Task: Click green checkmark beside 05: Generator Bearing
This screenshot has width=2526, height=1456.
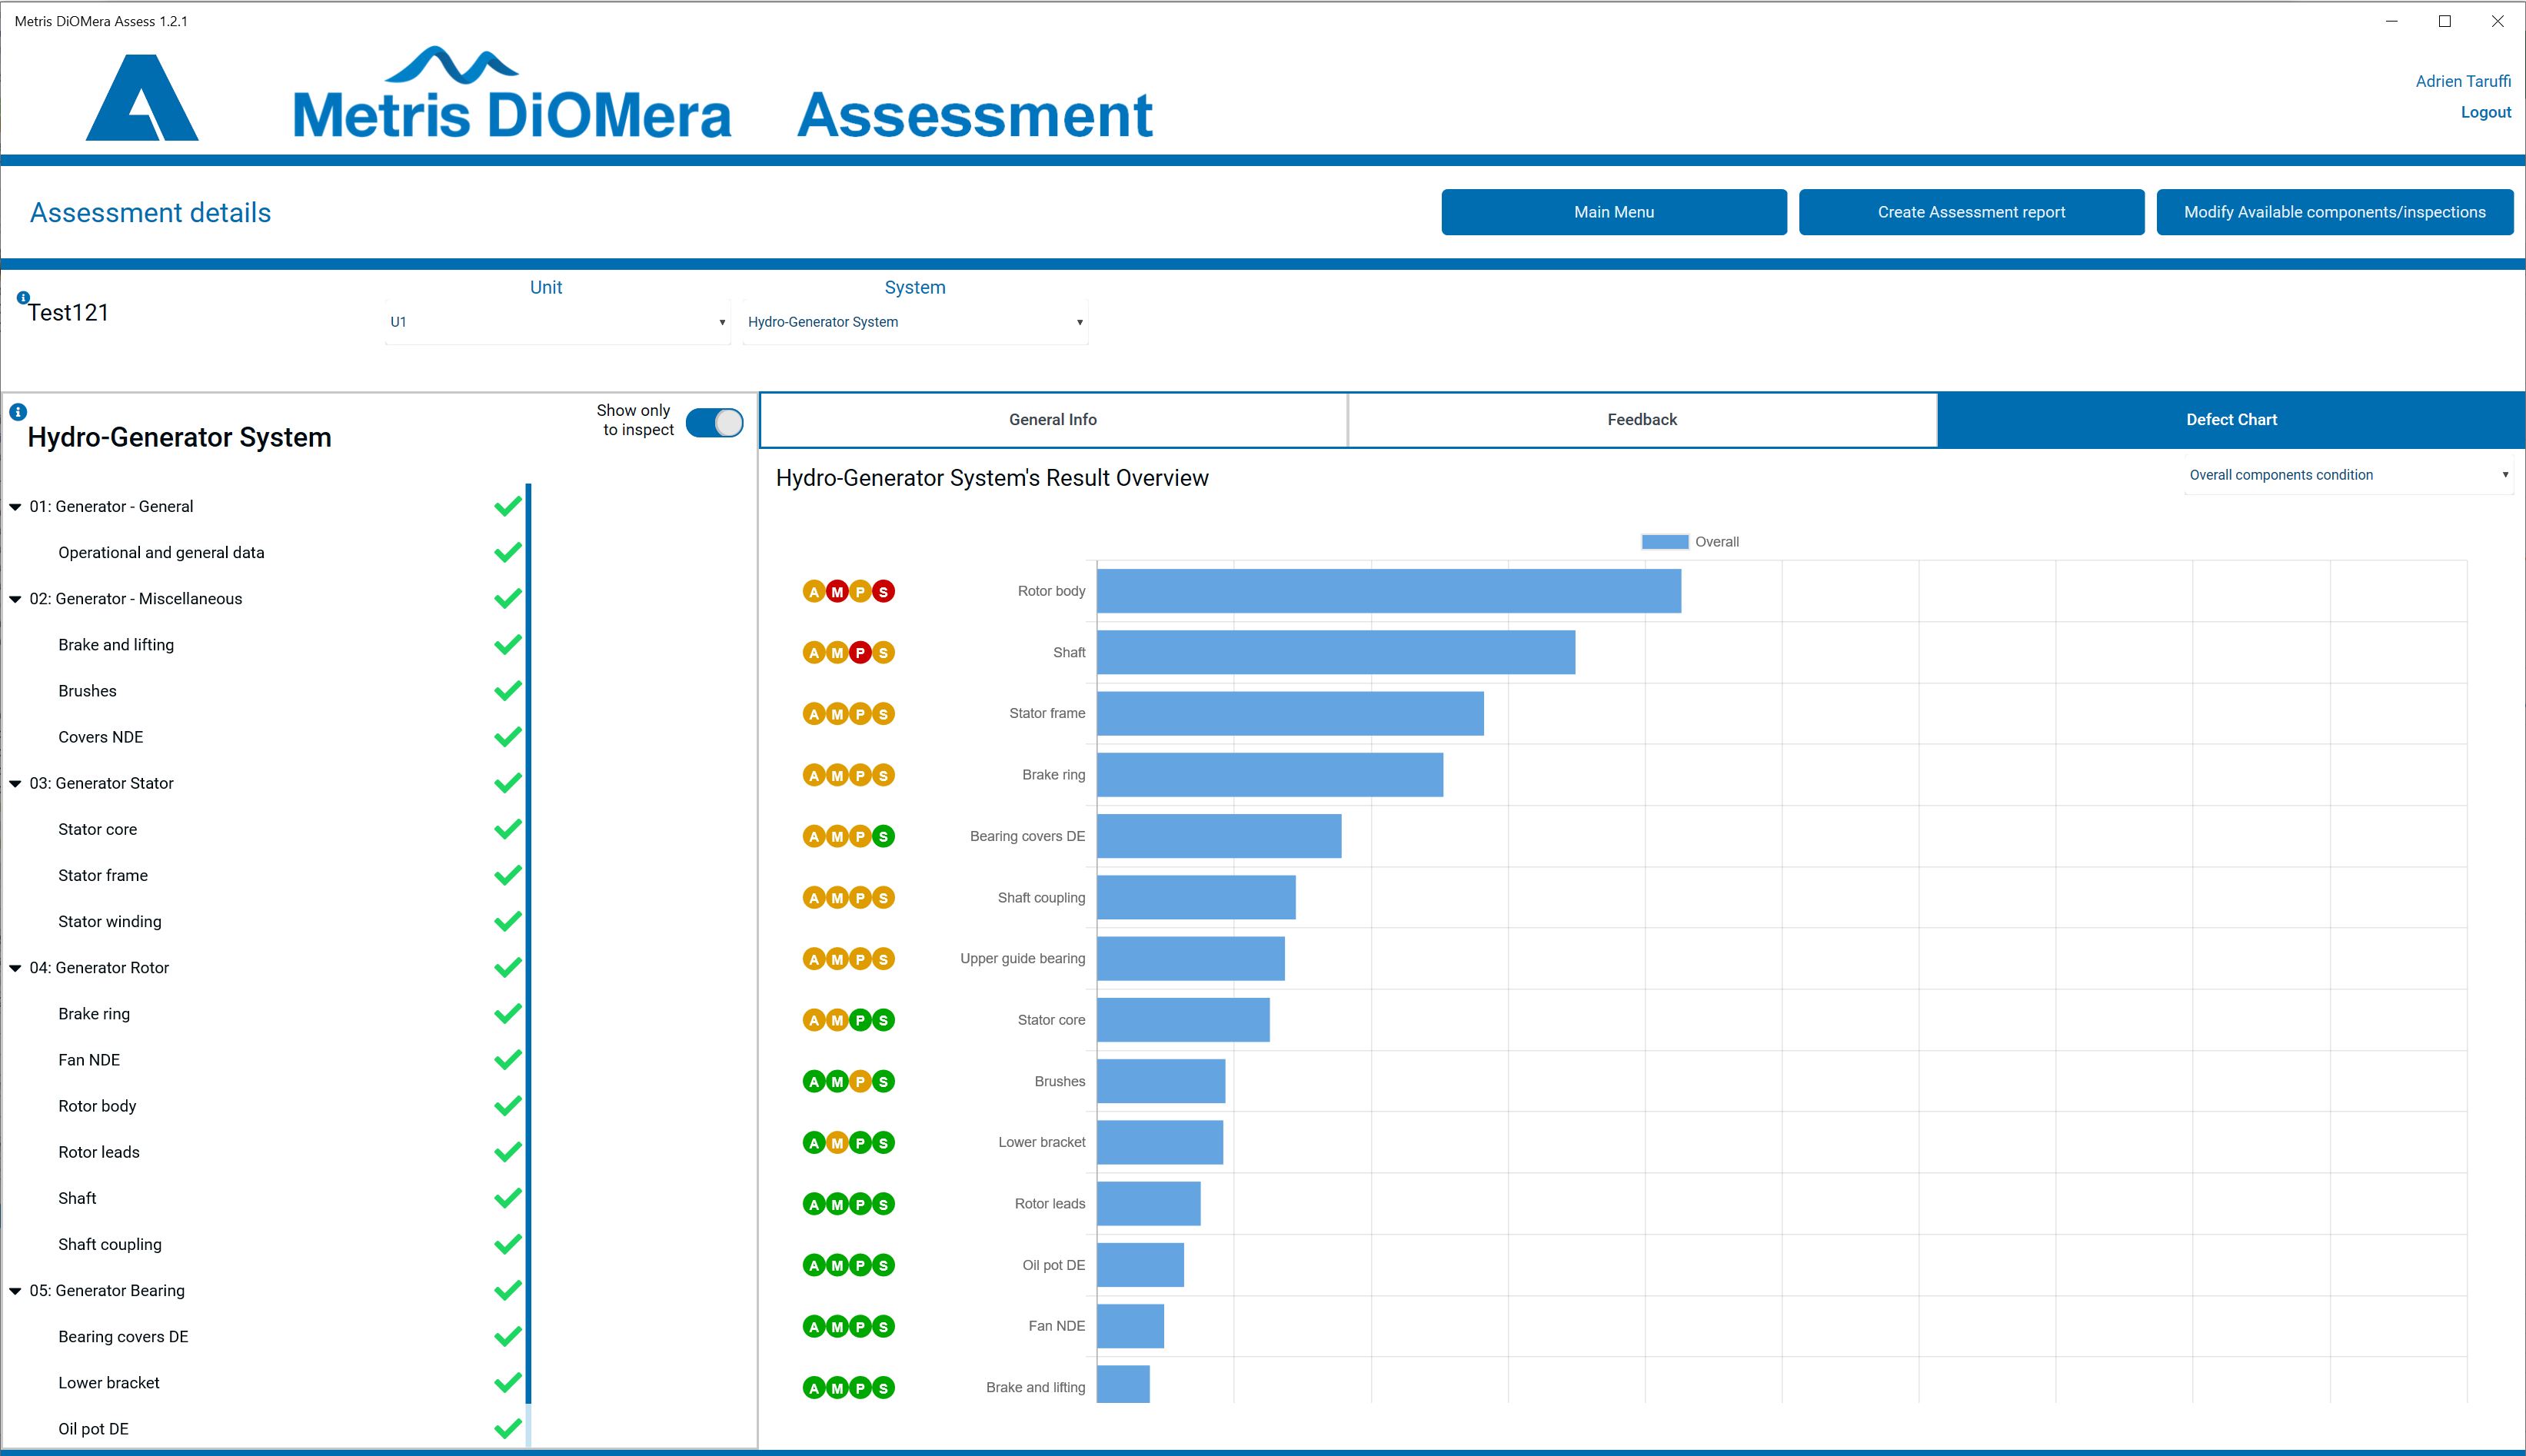Action: coord(508,1290)
